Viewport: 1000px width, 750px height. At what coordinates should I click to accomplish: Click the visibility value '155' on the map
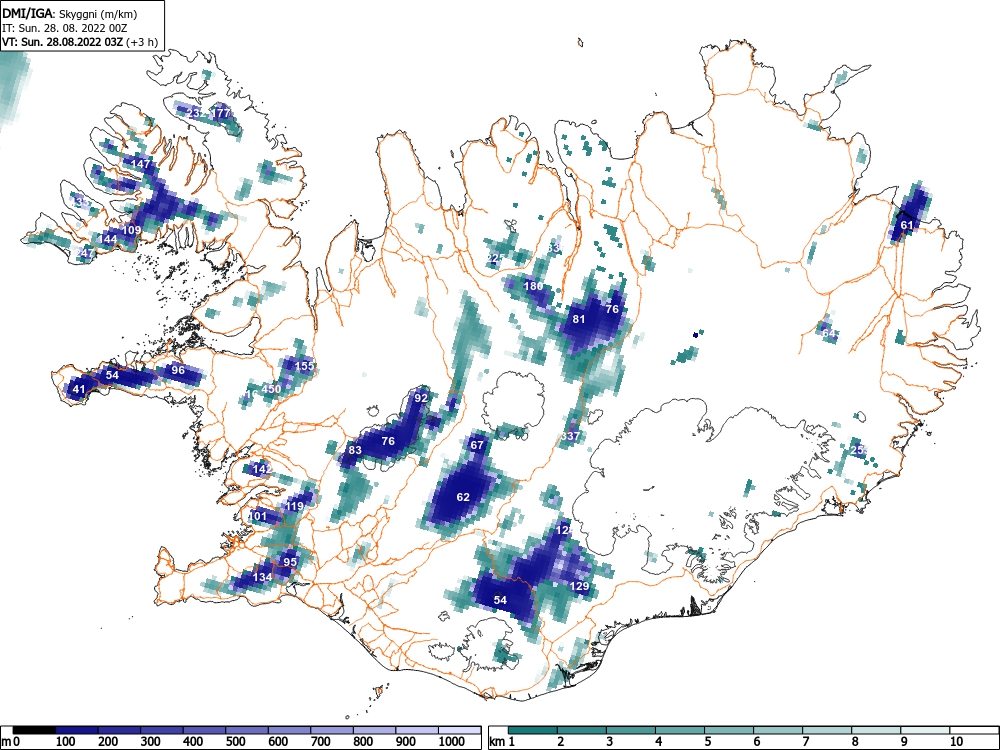pyautogui.click(x=305, y=365)
